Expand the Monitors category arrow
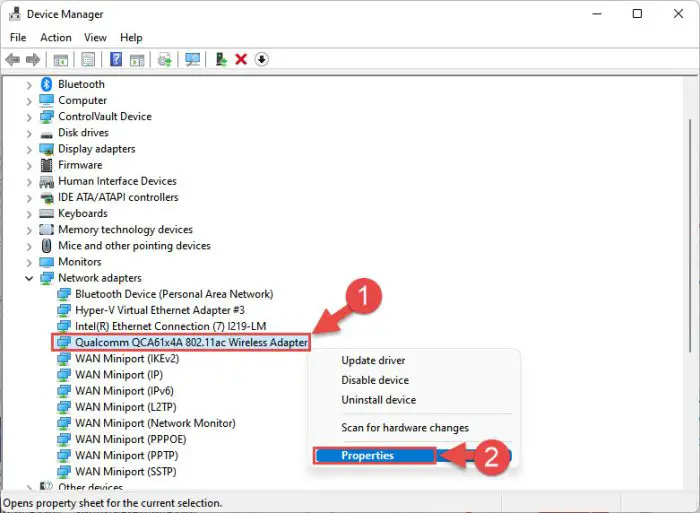Screen dimensions: 700x513 coord(29,262)
